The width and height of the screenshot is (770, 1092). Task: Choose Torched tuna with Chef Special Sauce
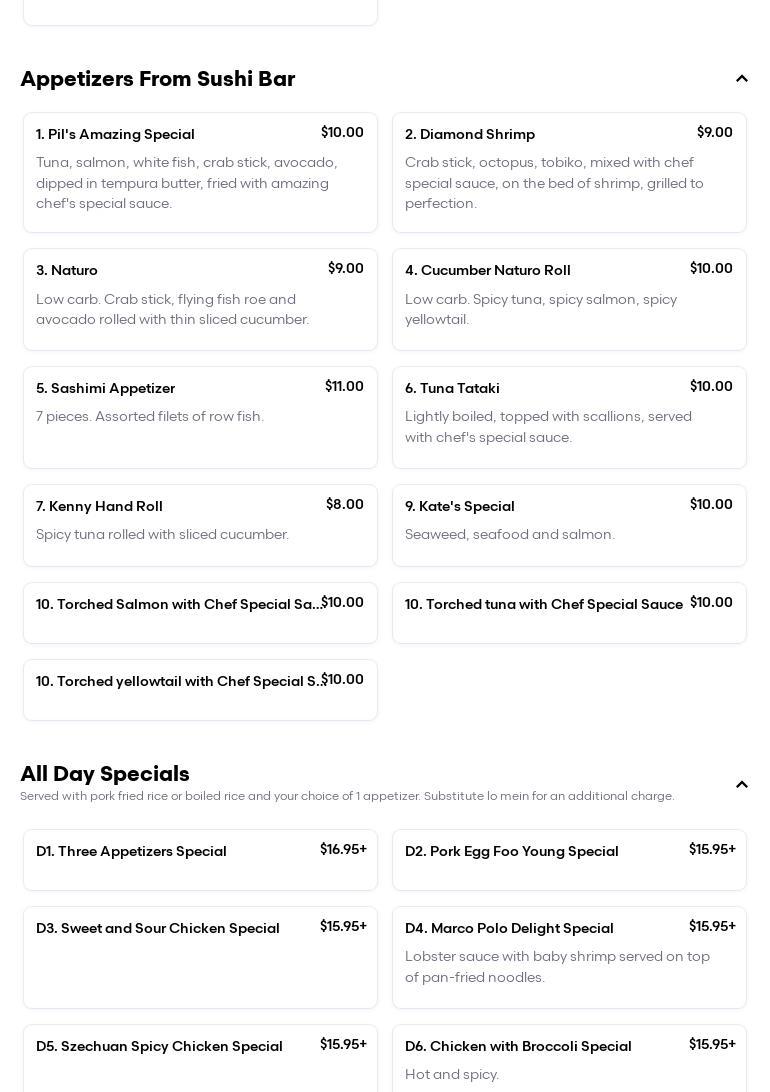569,612
